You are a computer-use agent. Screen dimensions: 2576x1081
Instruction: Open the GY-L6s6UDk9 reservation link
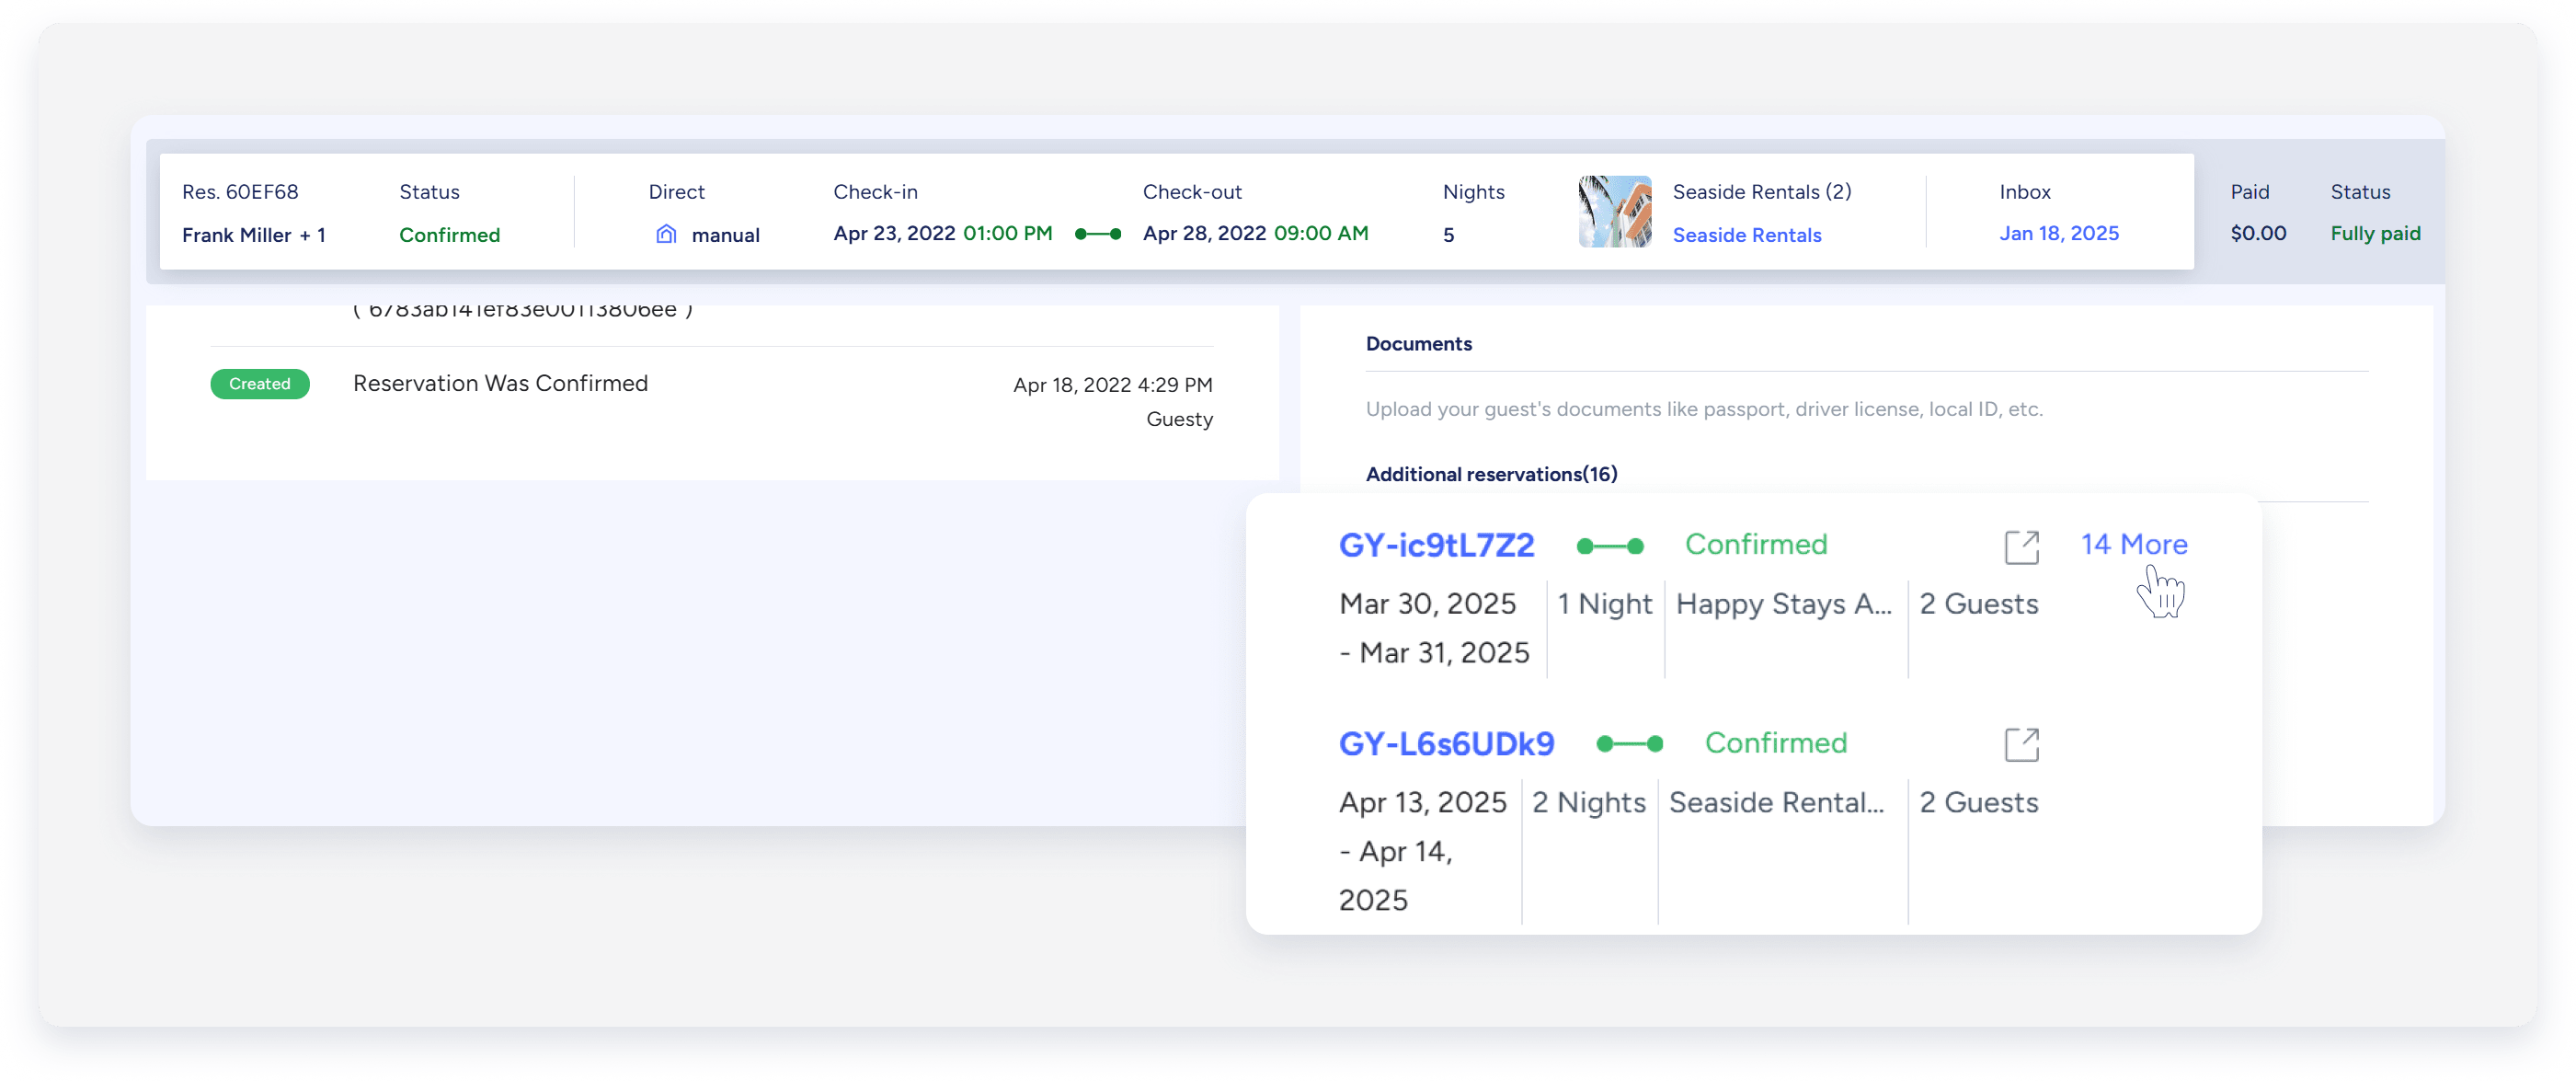tap(1446, 744)
